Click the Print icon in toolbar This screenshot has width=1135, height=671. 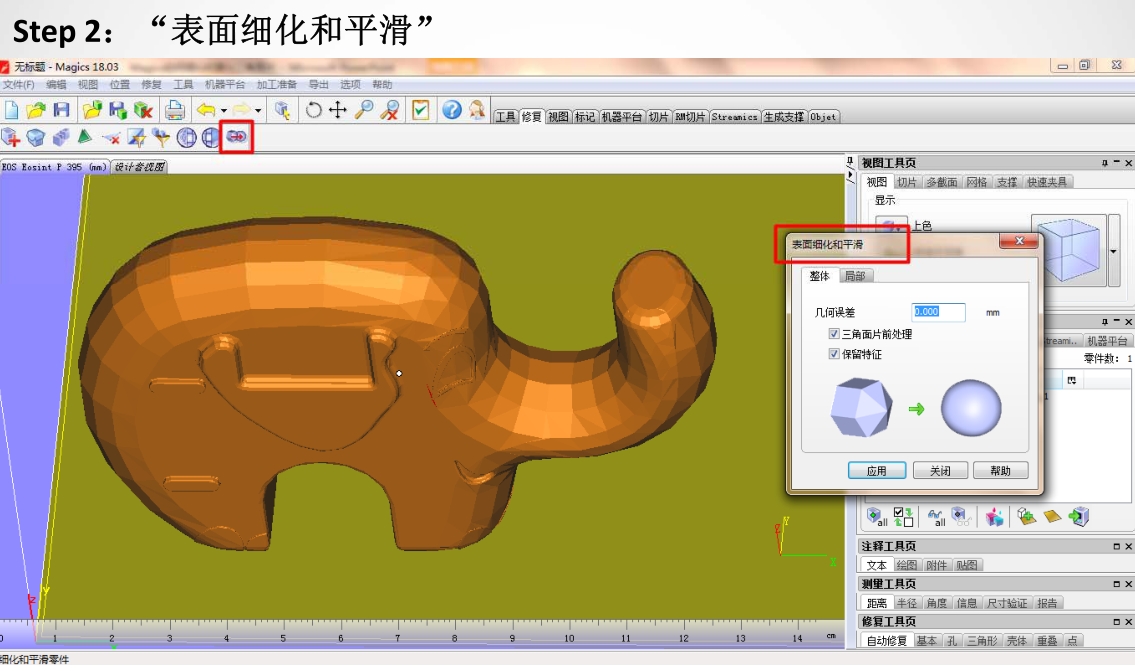175,110
